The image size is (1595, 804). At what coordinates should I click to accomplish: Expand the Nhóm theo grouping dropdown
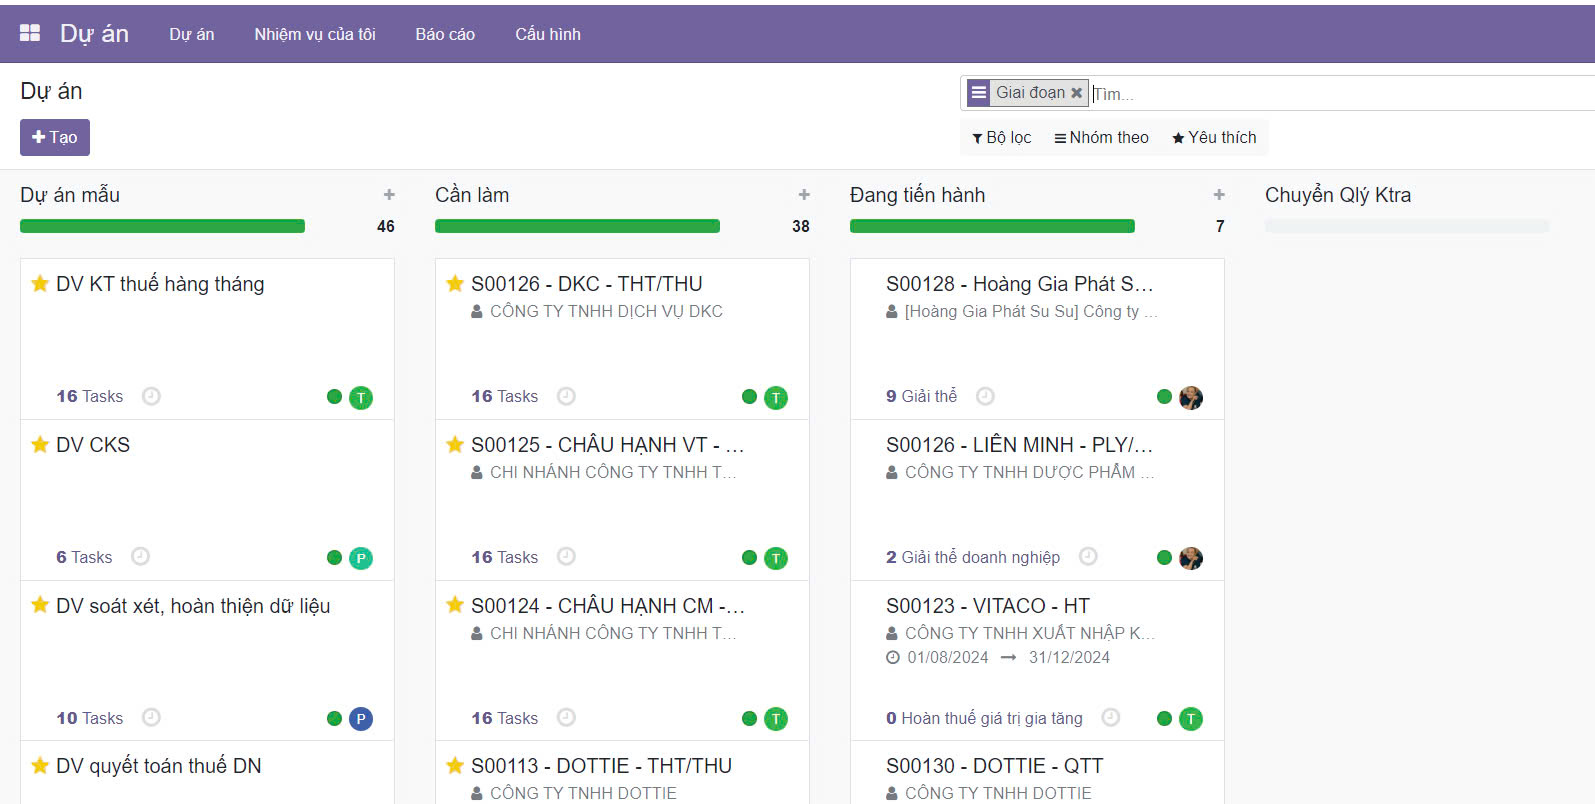[1101, 138]
